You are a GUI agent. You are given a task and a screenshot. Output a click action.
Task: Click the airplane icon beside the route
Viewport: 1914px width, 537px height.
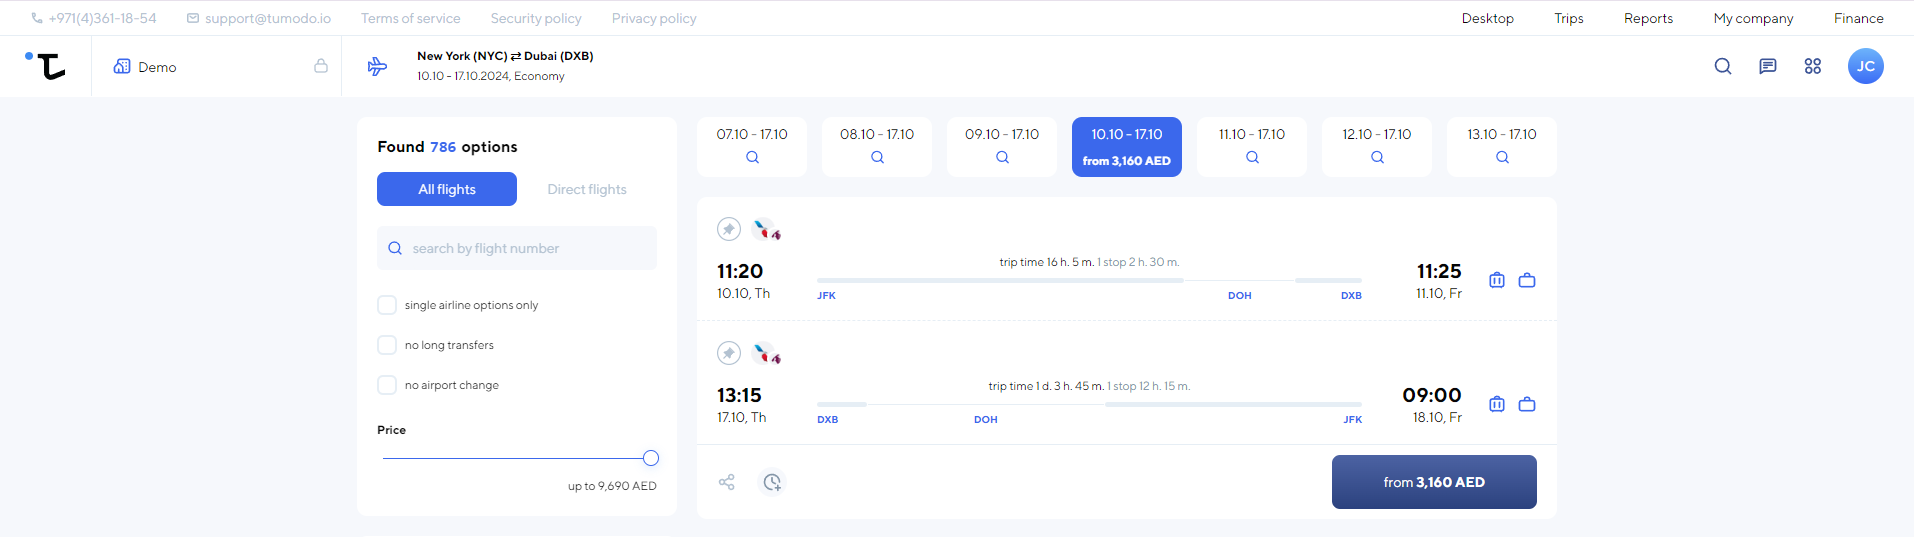click(x=377, y=66)
